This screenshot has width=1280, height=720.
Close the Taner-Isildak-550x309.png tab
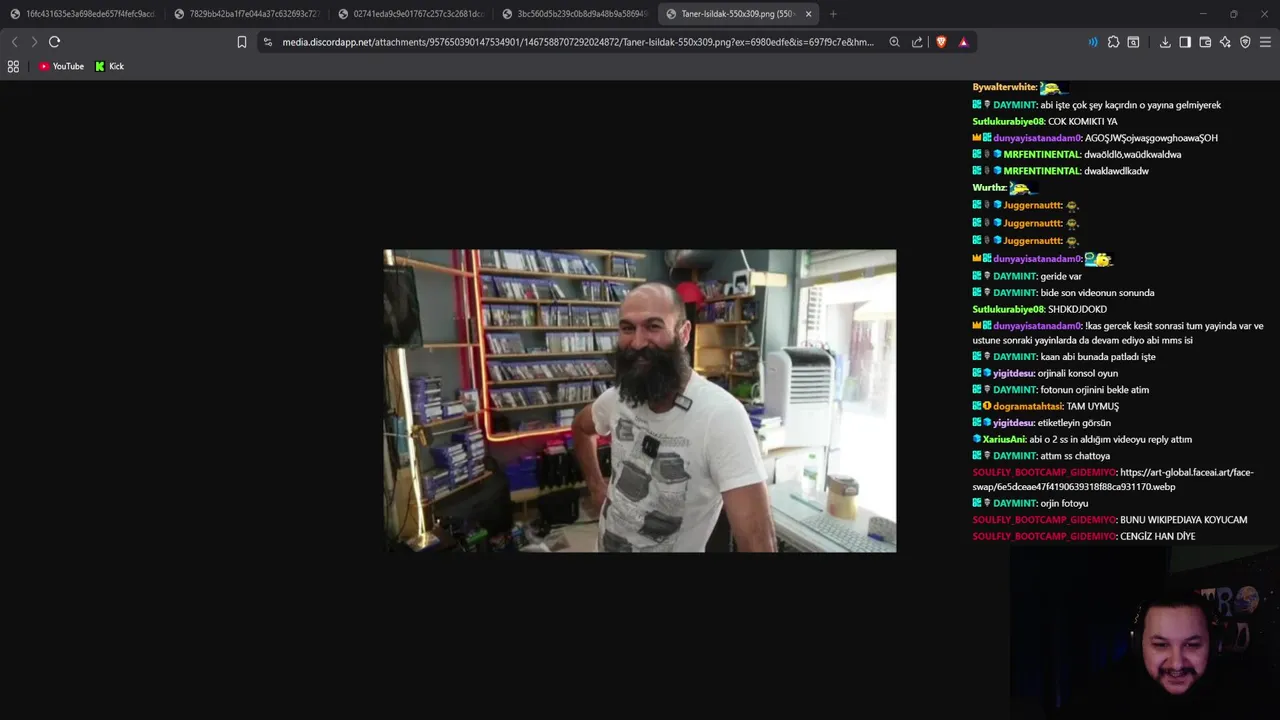[808, 14]
